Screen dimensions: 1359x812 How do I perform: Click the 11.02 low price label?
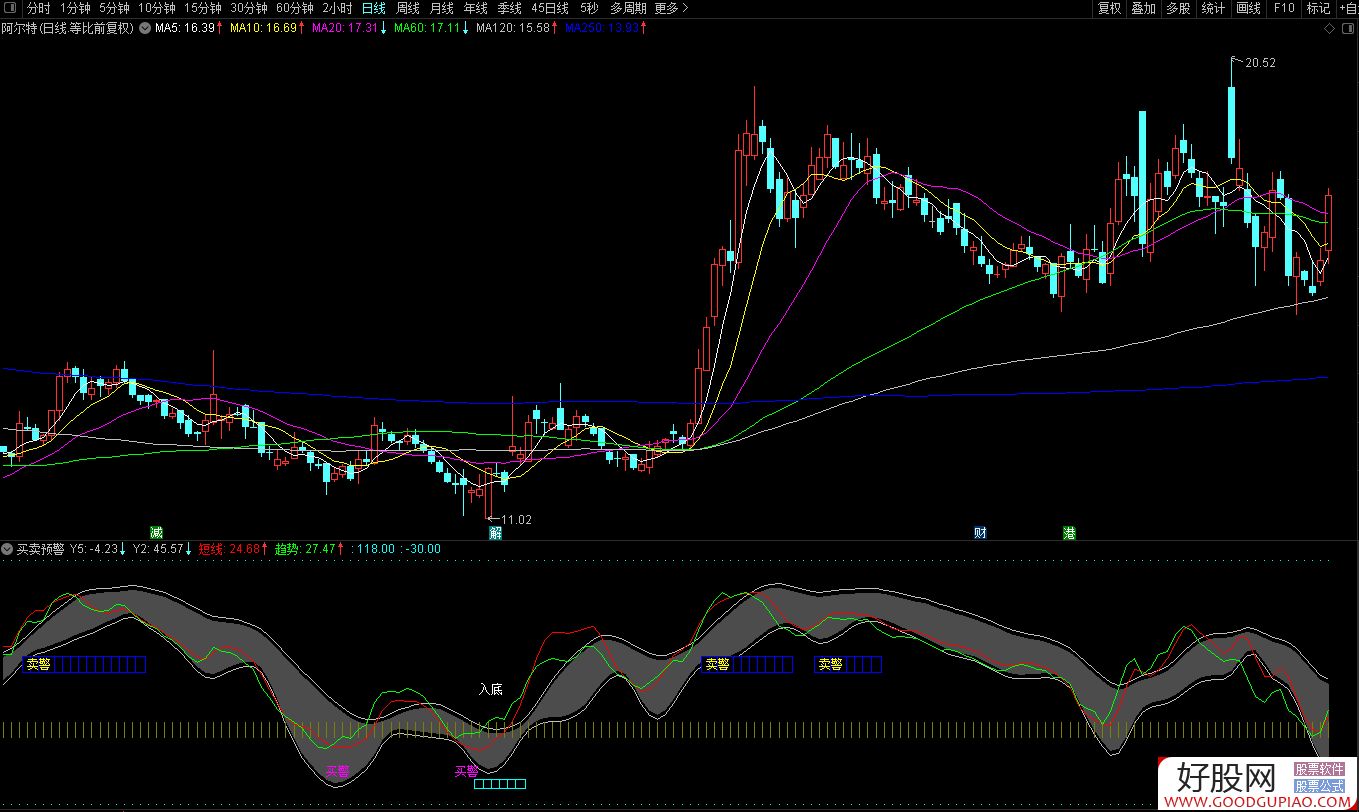pos(517,520)
